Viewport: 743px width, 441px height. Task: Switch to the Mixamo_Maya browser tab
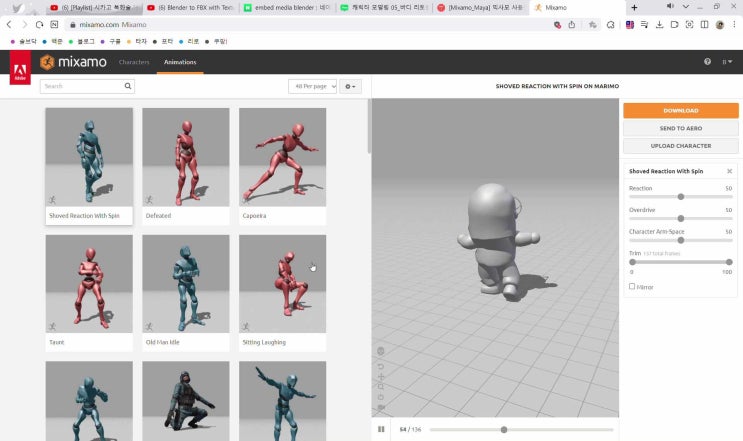pyautogui.click(x=480, y=8)
